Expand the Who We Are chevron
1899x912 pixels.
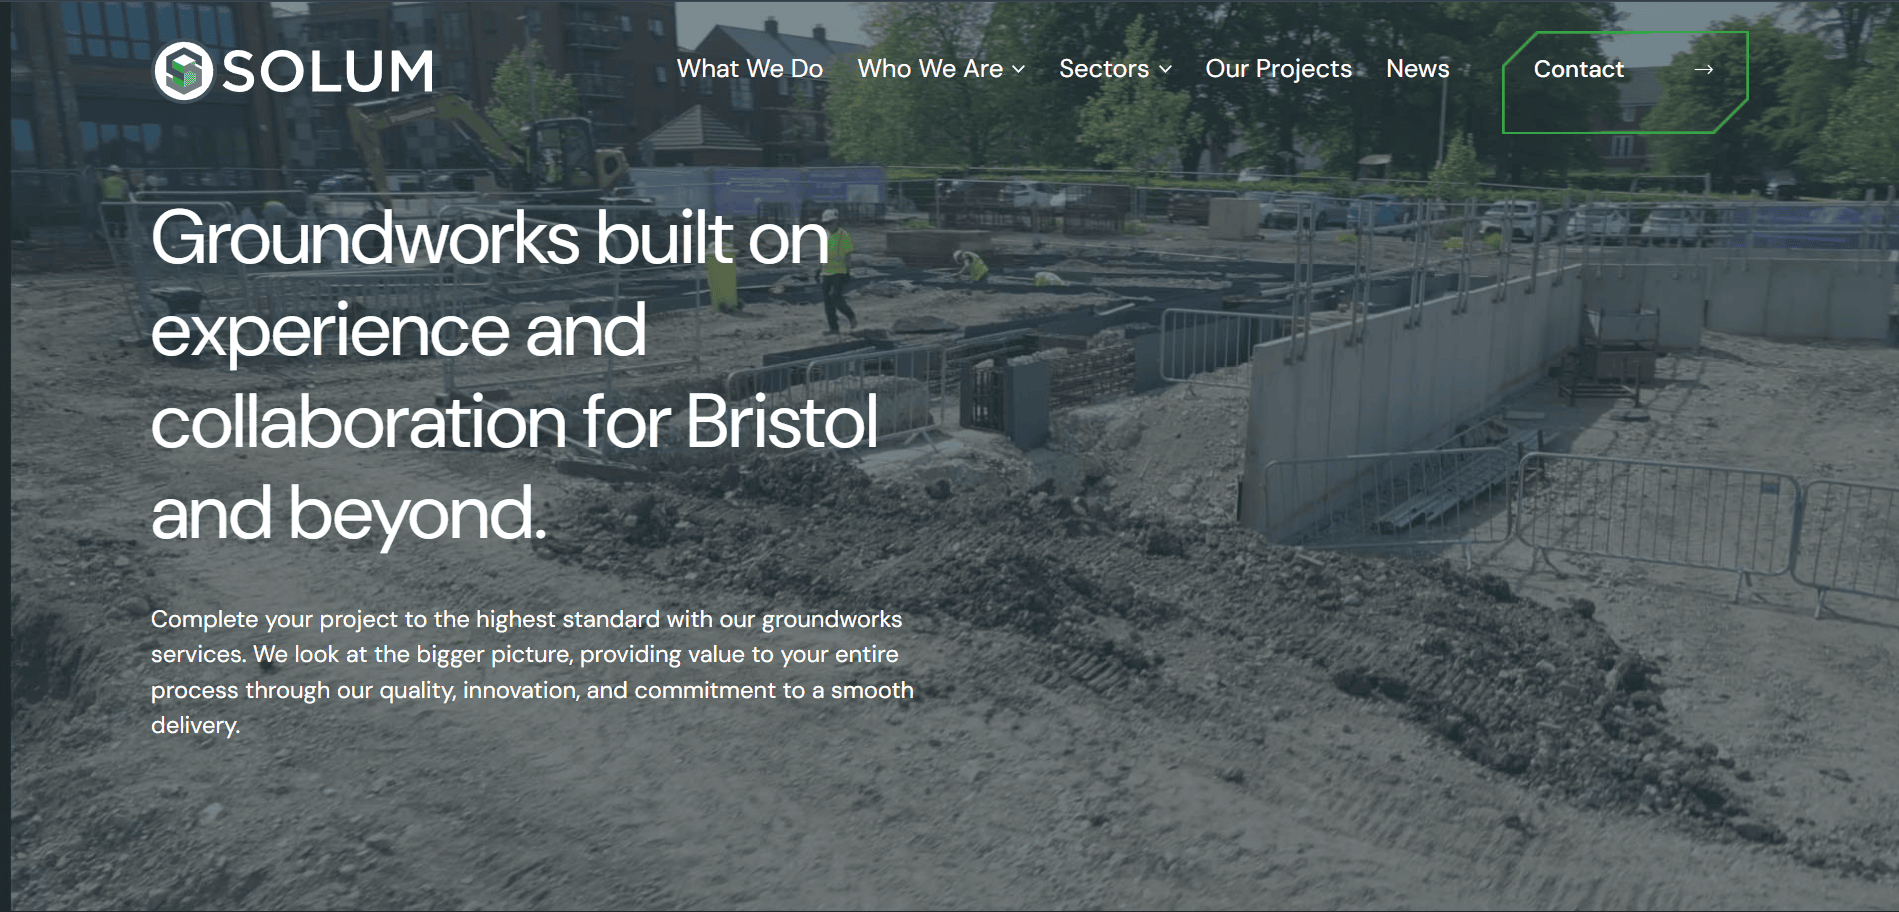click(1018, 70)
